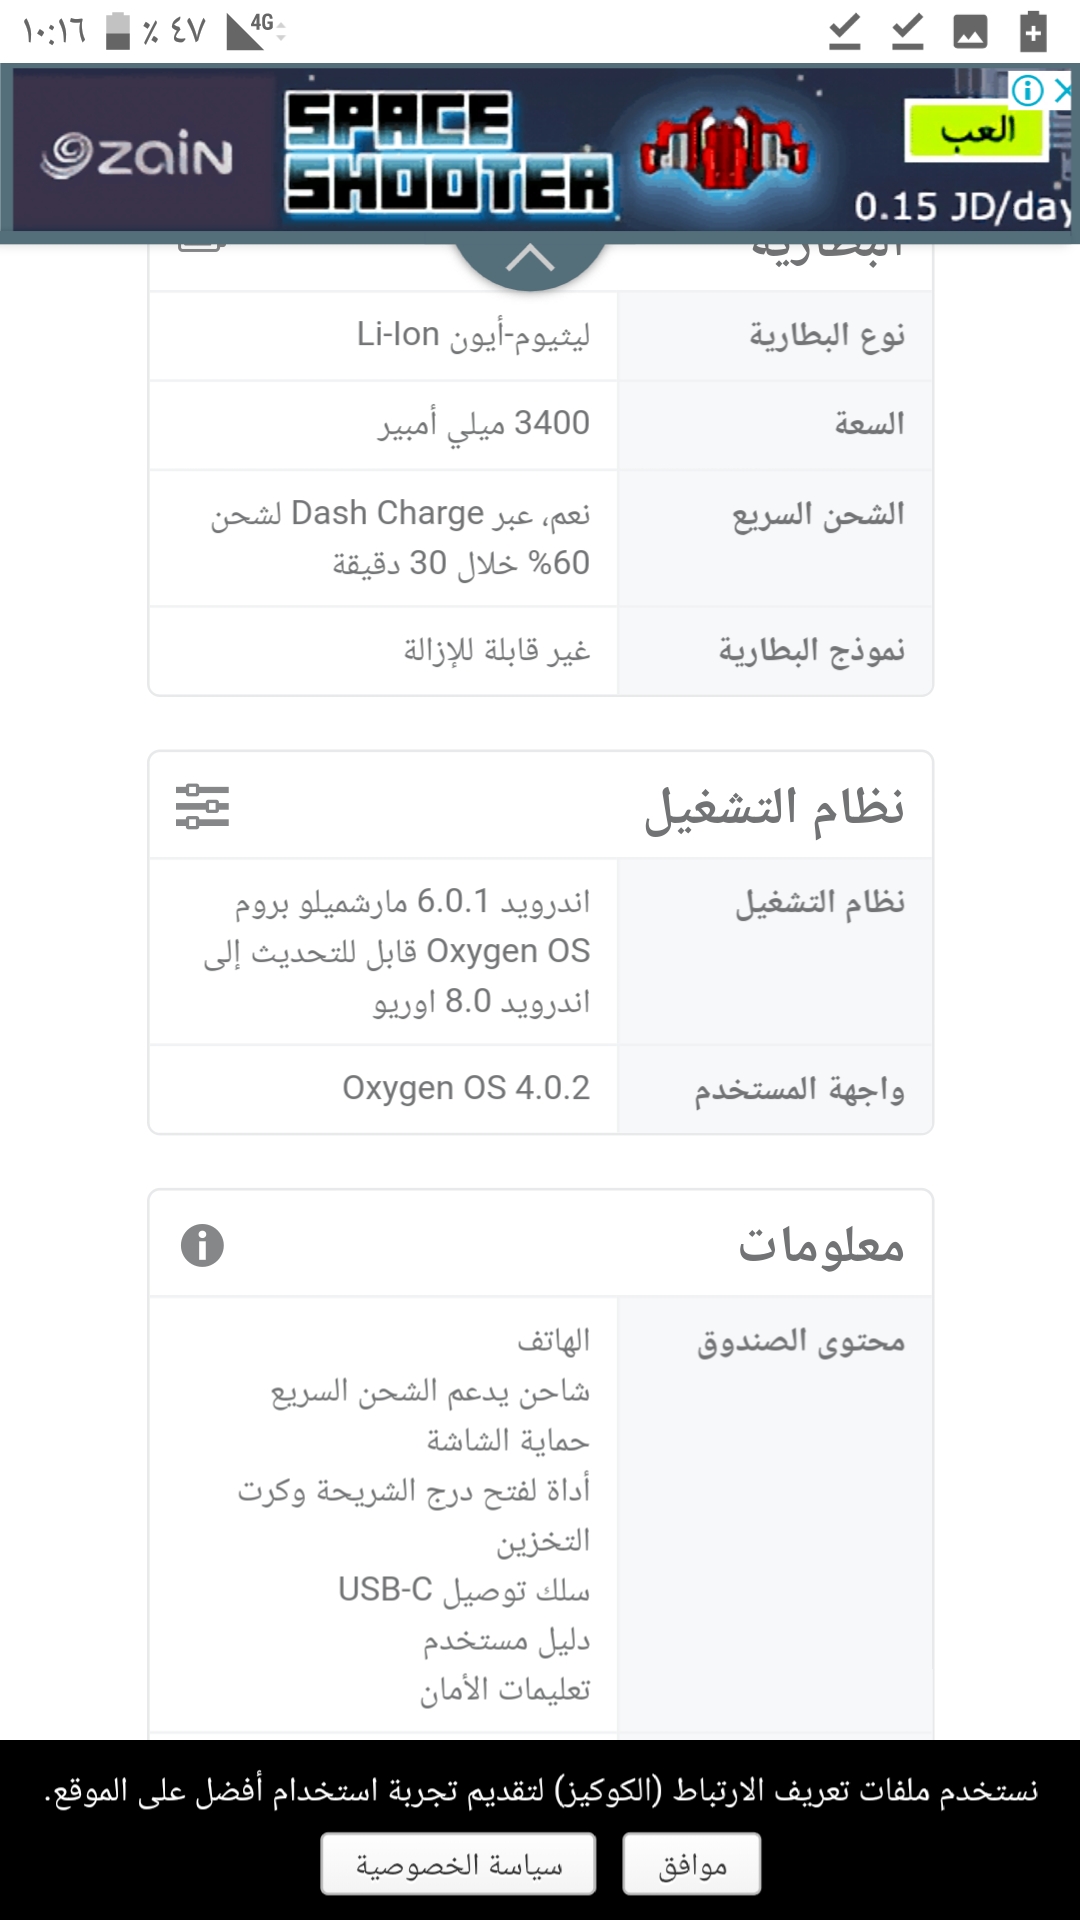The height and width of the screenshot is (1920, 1080).
Task: Tap the 4G signal indicator
Action: click(254, 31)
